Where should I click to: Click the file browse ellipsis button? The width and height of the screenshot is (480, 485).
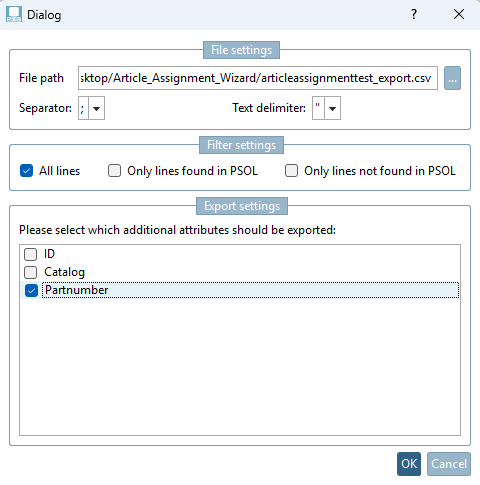452,78
